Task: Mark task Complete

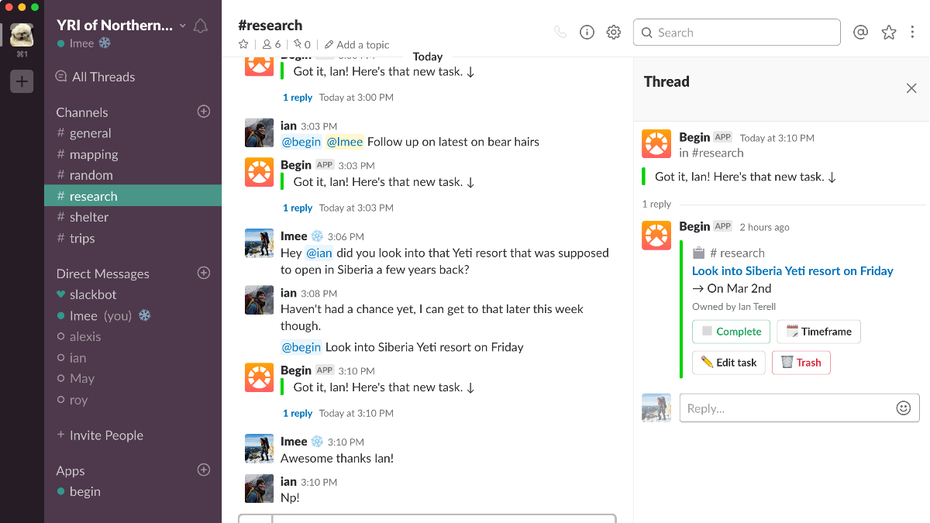Action: pos(731,331)
